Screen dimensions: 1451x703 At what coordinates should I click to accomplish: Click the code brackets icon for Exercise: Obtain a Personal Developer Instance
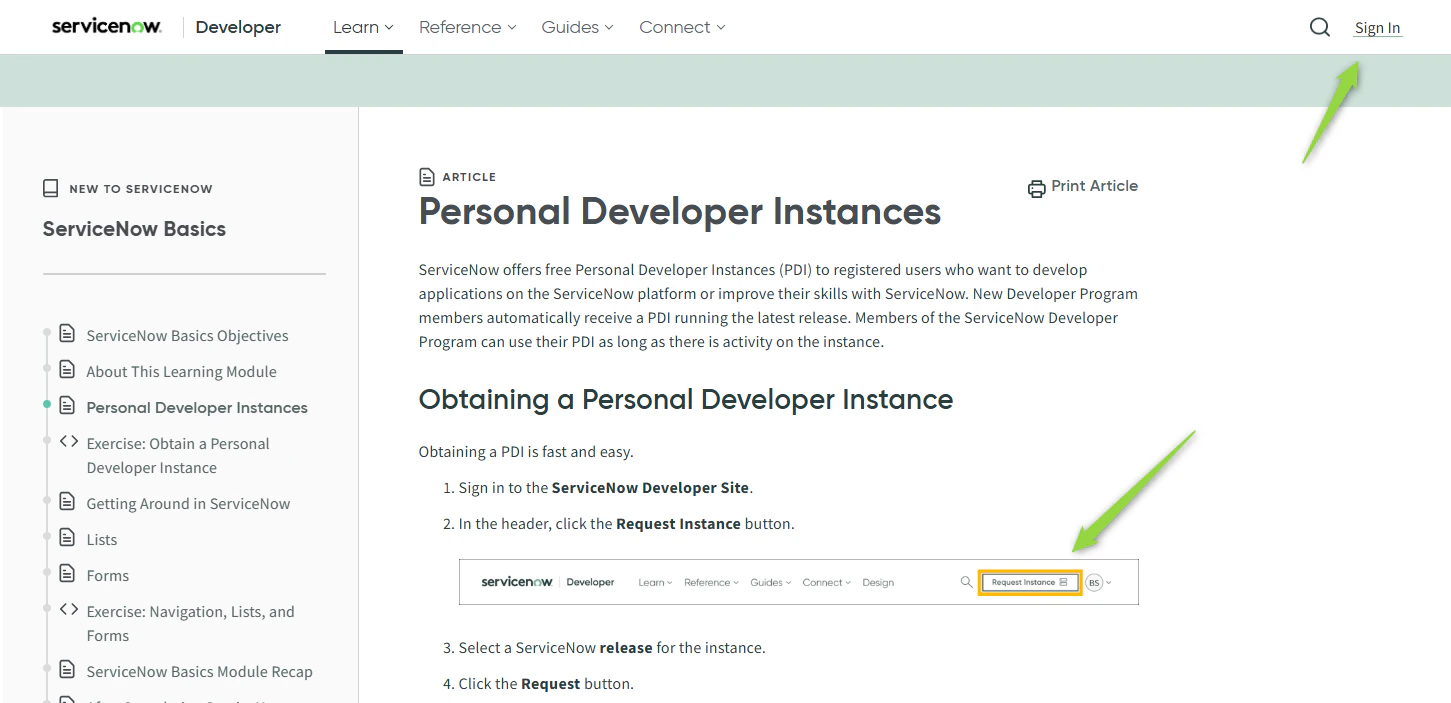[68, 443]
